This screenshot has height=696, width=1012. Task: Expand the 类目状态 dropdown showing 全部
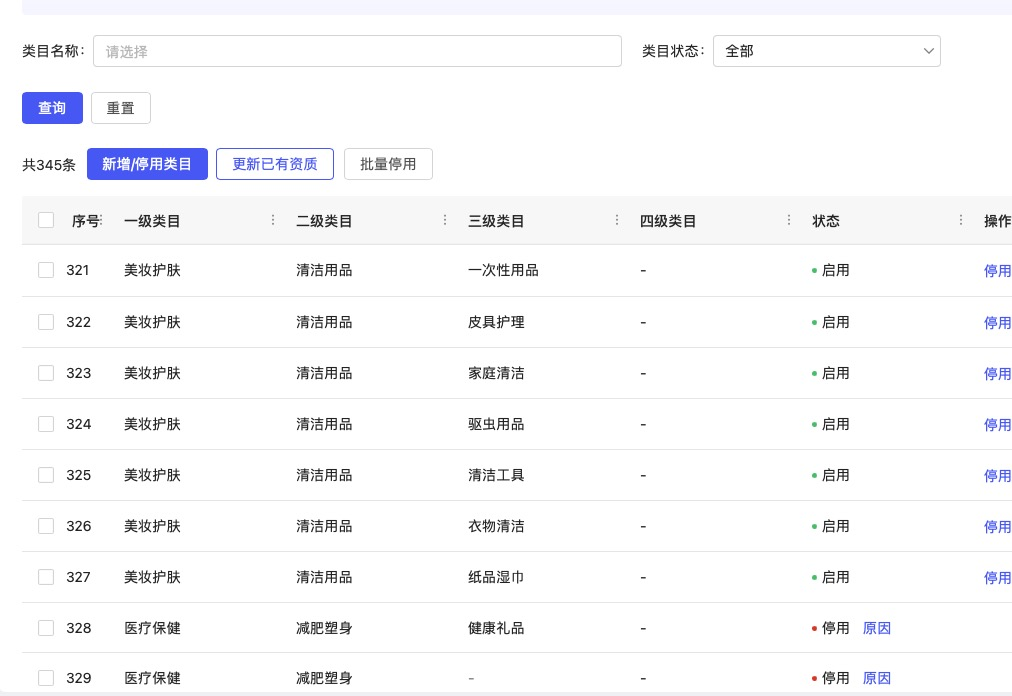coord(826,51)
